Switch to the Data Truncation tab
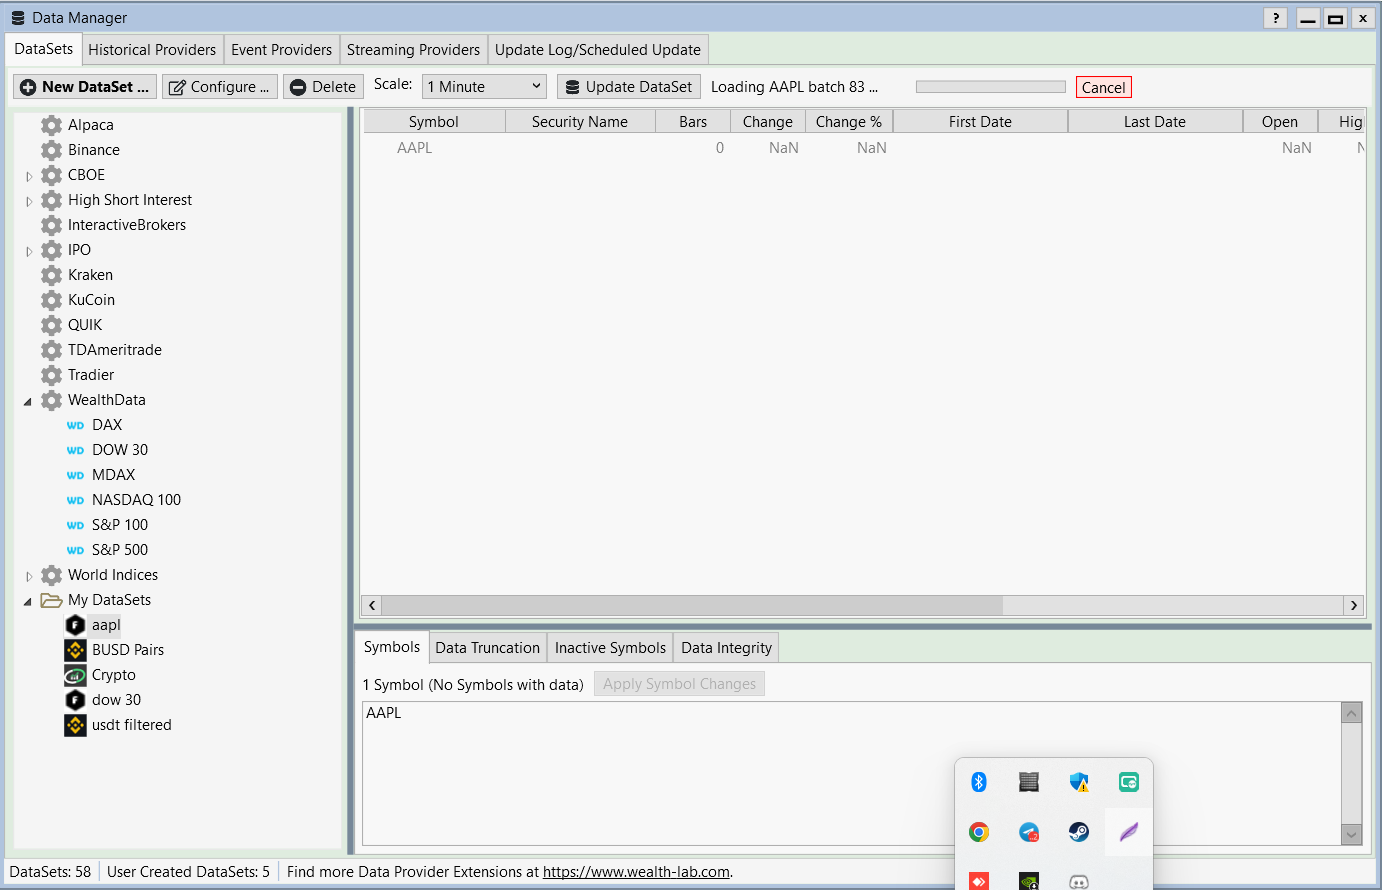1382x890 pixels. [487, 648]
